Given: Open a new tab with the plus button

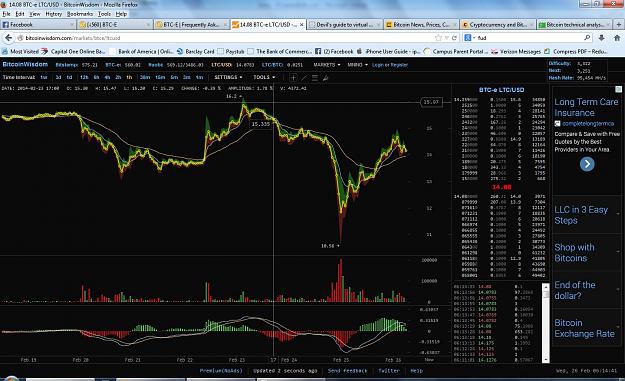Looking at the screenshot, I should (619, 24).
